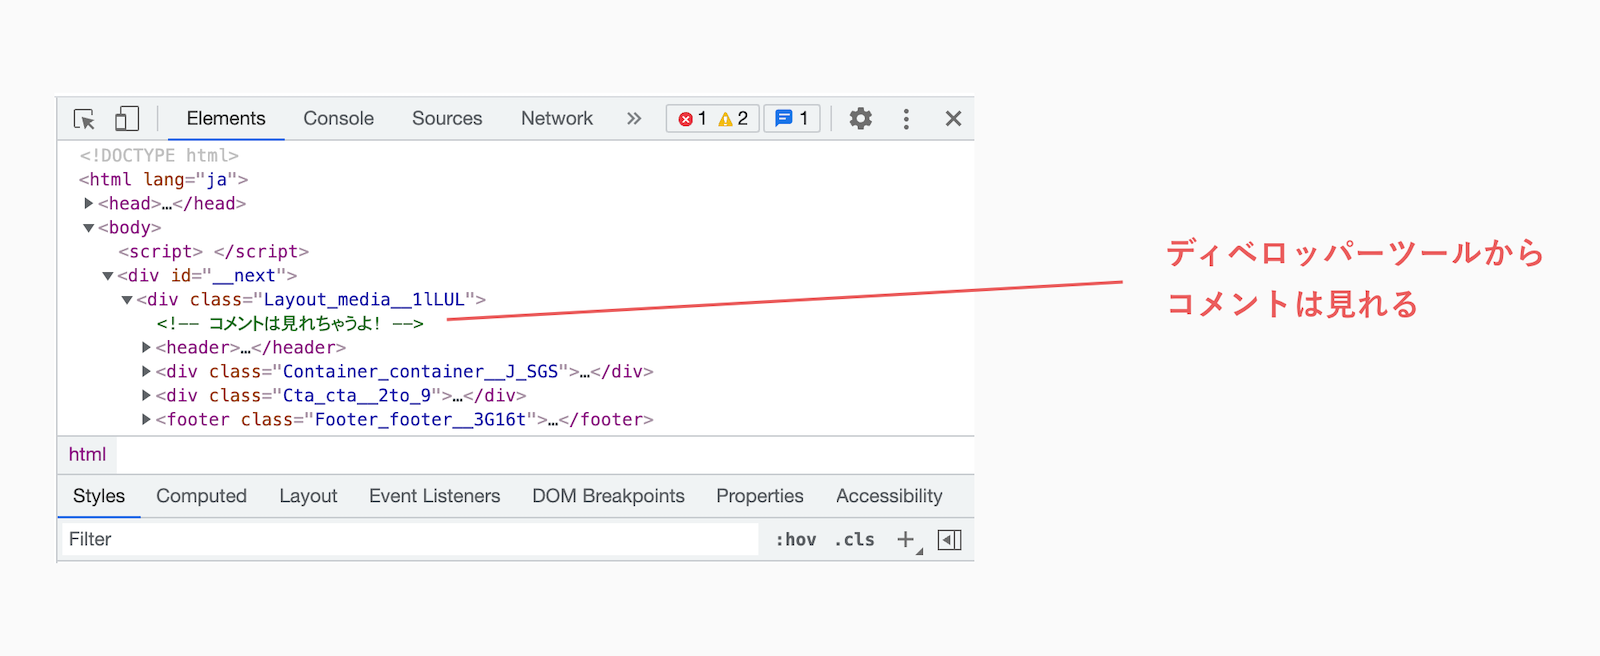Toggle .cls class editor
This screenshot has height=656, width=1600.
(855, 540)
